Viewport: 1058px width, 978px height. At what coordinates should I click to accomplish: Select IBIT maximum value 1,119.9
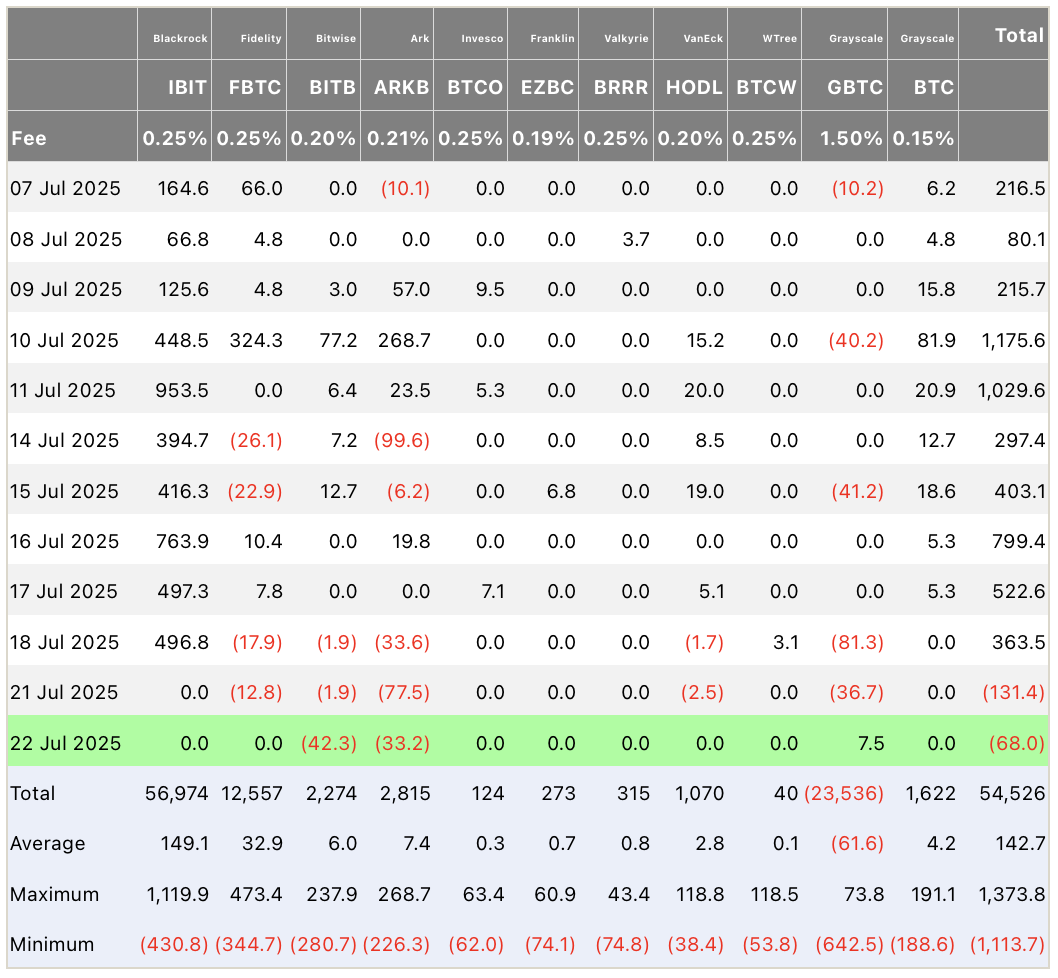tap(177, 894)
